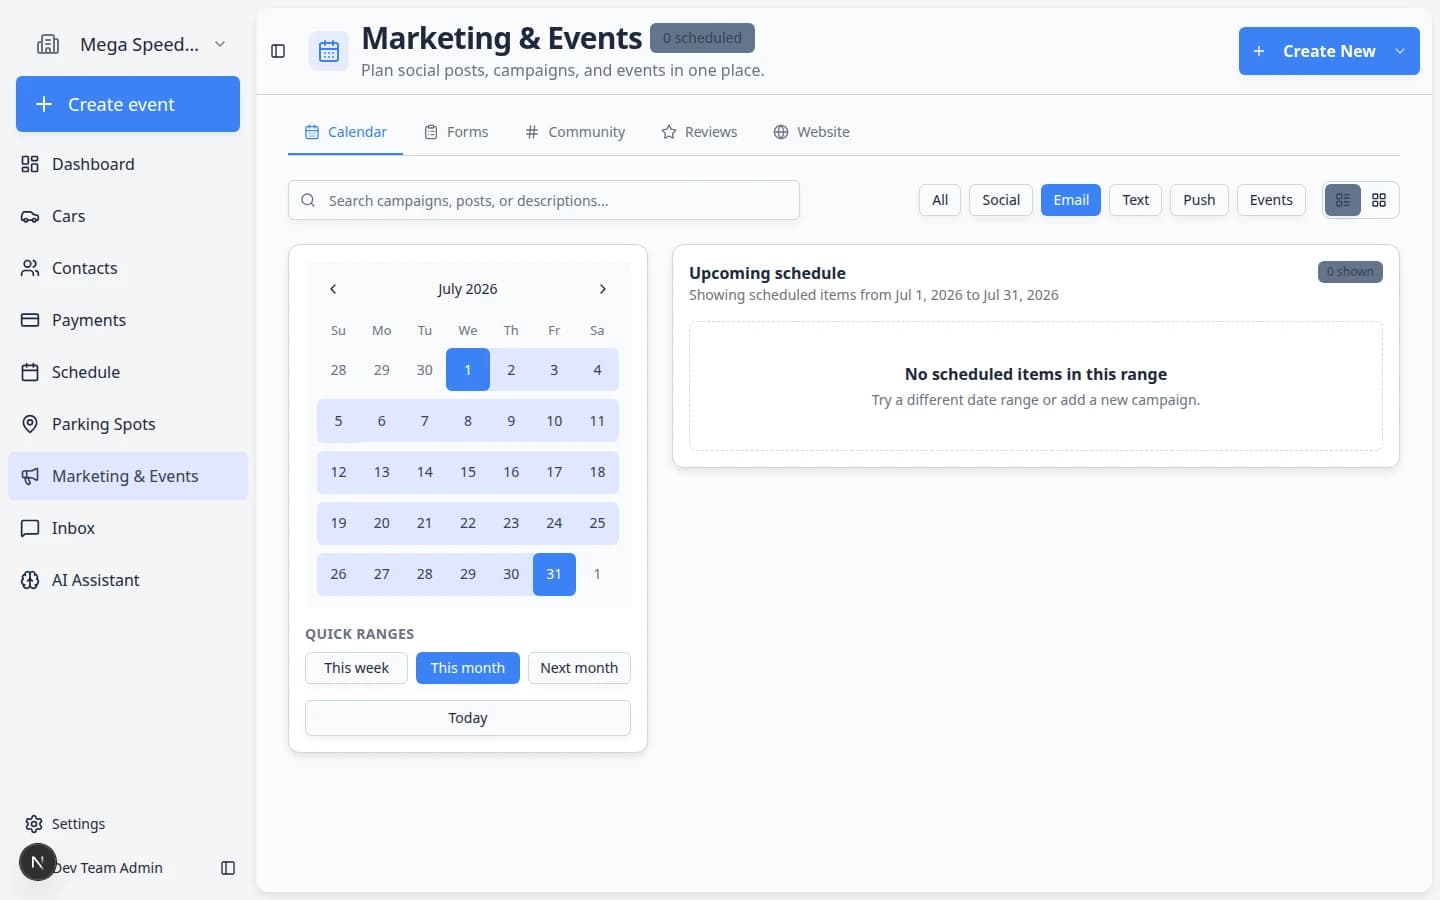
Task: Click the 0 shown badge
Action: (x=1350, y=272)
